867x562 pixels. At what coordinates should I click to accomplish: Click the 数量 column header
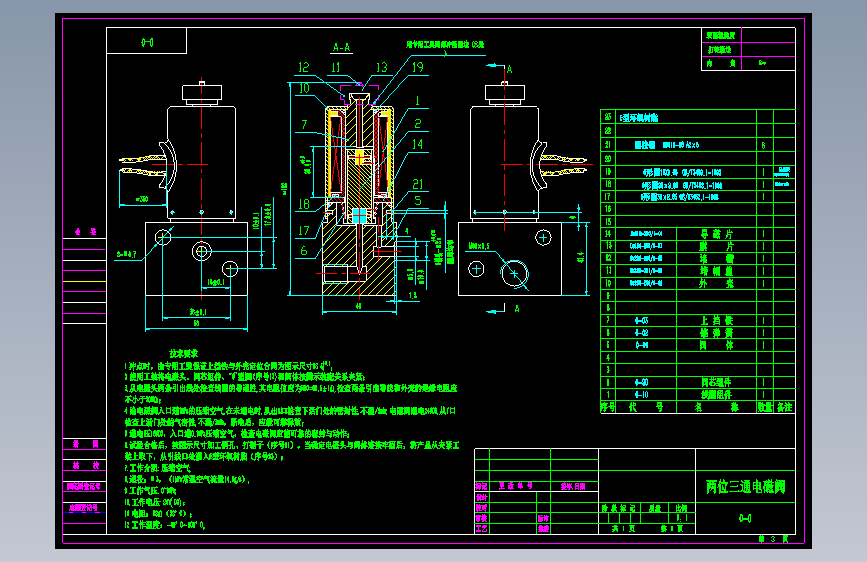(x=765, y=407)
